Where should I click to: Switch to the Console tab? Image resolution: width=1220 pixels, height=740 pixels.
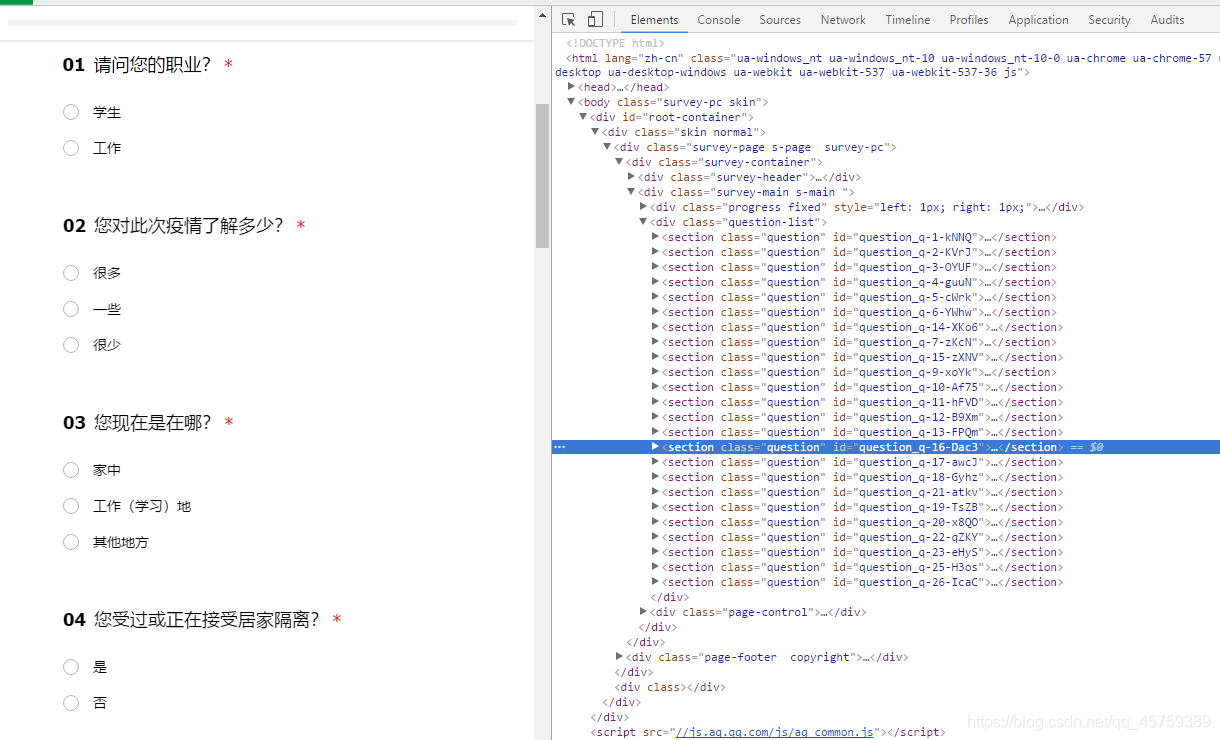tap(719, 20)
